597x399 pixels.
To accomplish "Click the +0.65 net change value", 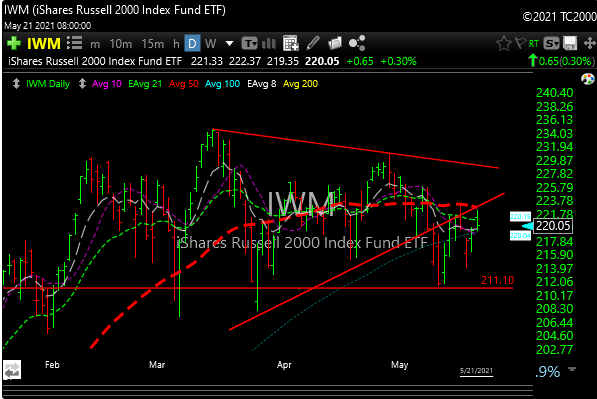I will (360, 61).
